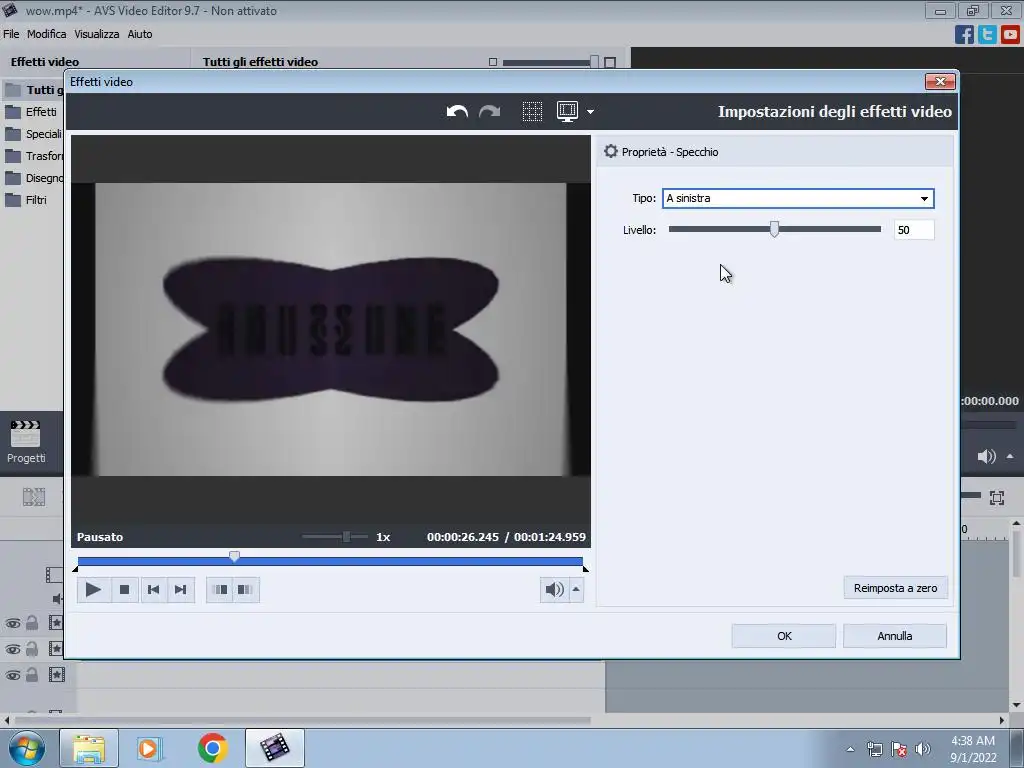Click the YouTube icon in the main window
The width and height of the screenshot is (1024, 768).
click(x=1010, y=35)
